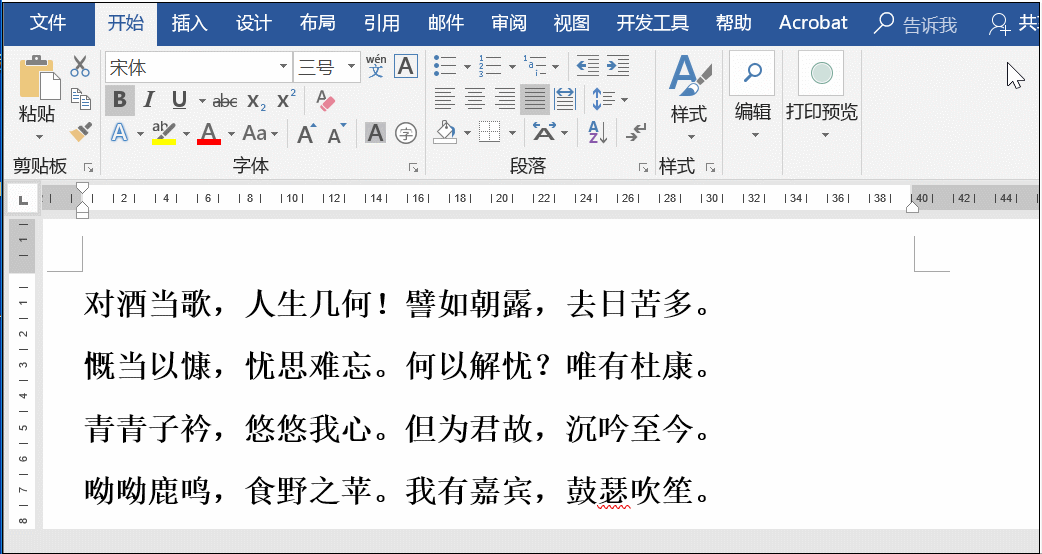The width and height of the screenshot is (1042, 554).
Task: Expand the line spacing dropdown
Action: tap(624, 100)
